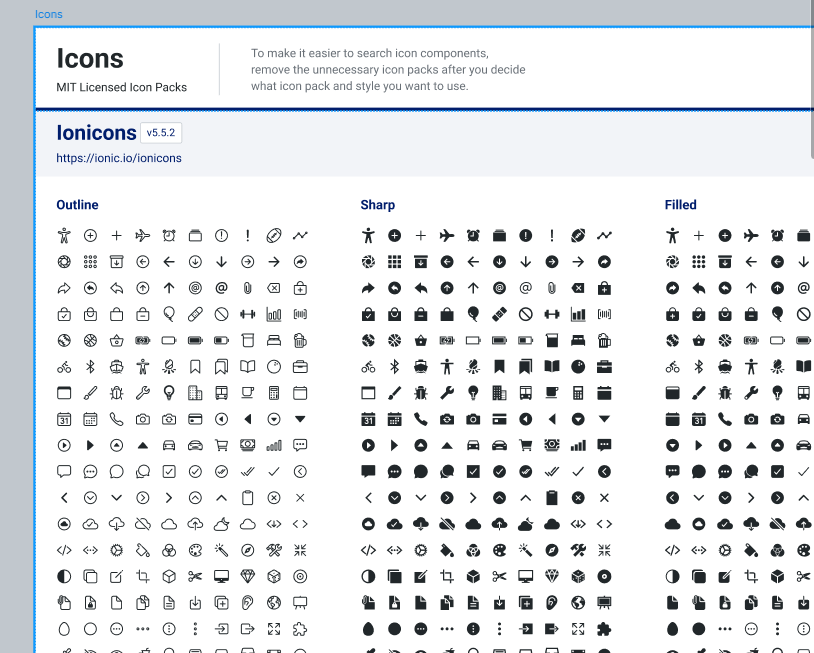
Task: Select the Sharp bed icon
Action: (578, 341)
